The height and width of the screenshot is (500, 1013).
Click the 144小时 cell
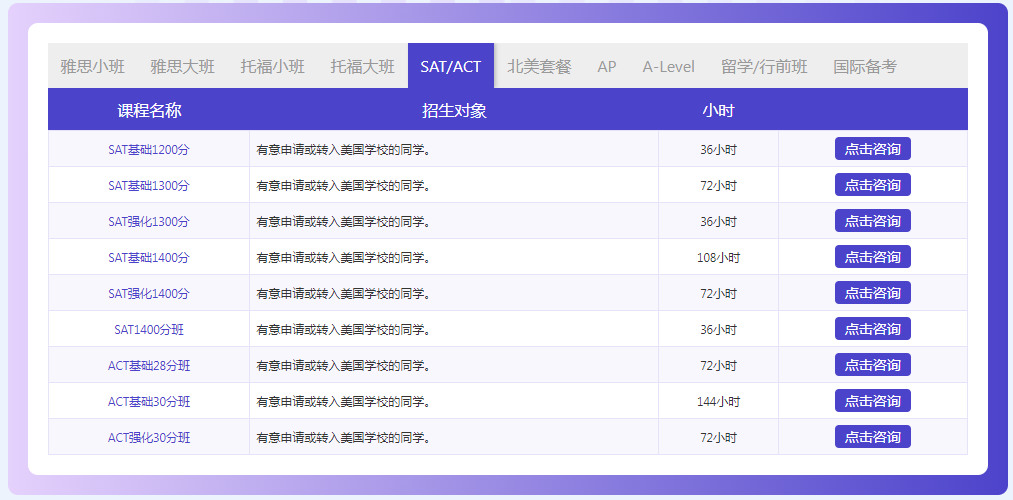point(718,401)
